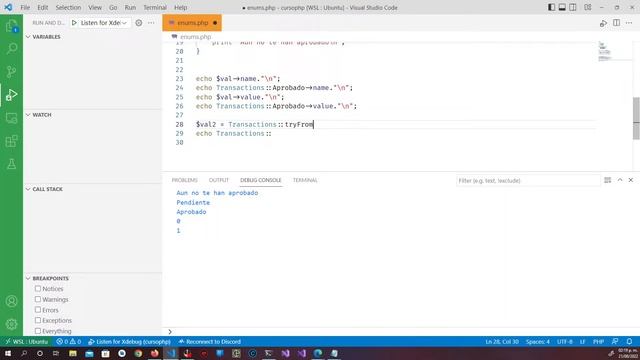This screenshot has height=360, width=640.
Task: Open editor more actions ellipsis
Action: pyautogui.click(x=629, y=23)
